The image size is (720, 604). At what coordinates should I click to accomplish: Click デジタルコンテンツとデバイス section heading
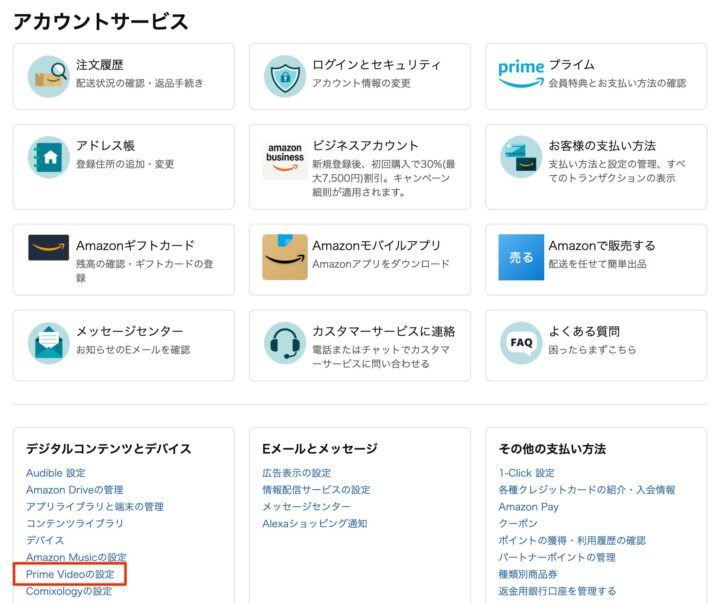coord(108,448)
